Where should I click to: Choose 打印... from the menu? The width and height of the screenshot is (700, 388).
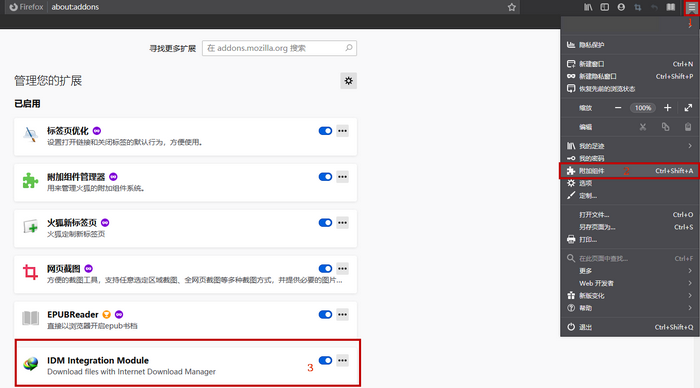click(x=629, y=240)
